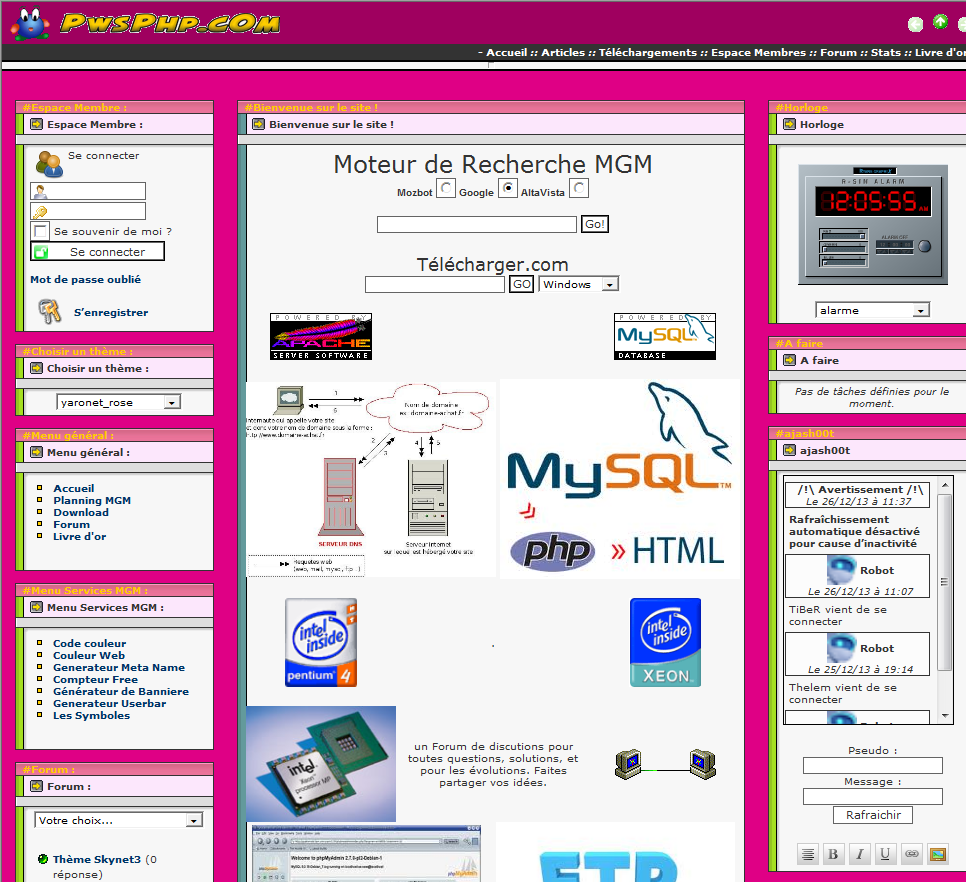The image size is (966, 882).
Task: Click the bottom slider on the alarm clock
Action: click(x=843, y=261)
